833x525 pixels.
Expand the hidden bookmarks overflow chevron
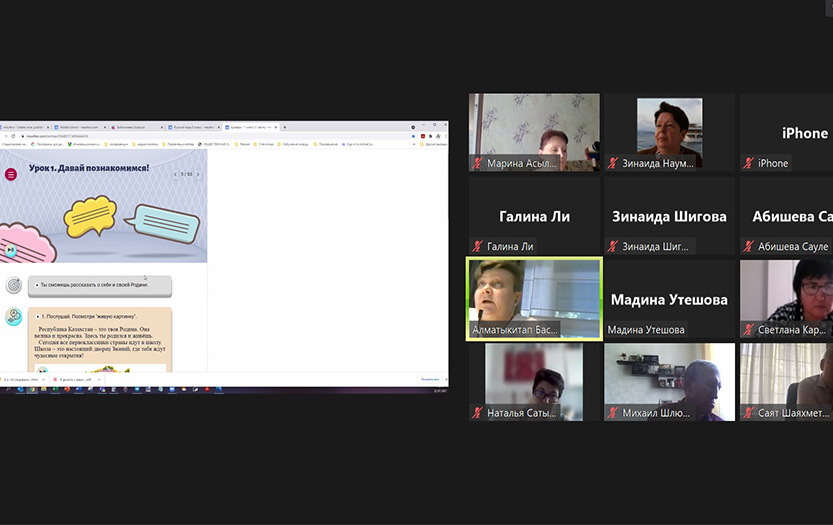click(x=415, y=144)
